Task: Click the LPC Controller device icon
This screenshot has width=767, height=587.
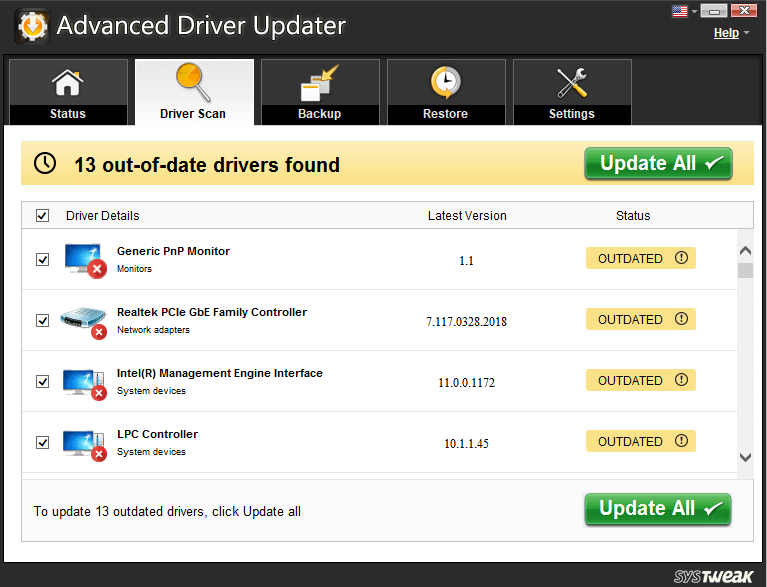Action: pos(85,445)
